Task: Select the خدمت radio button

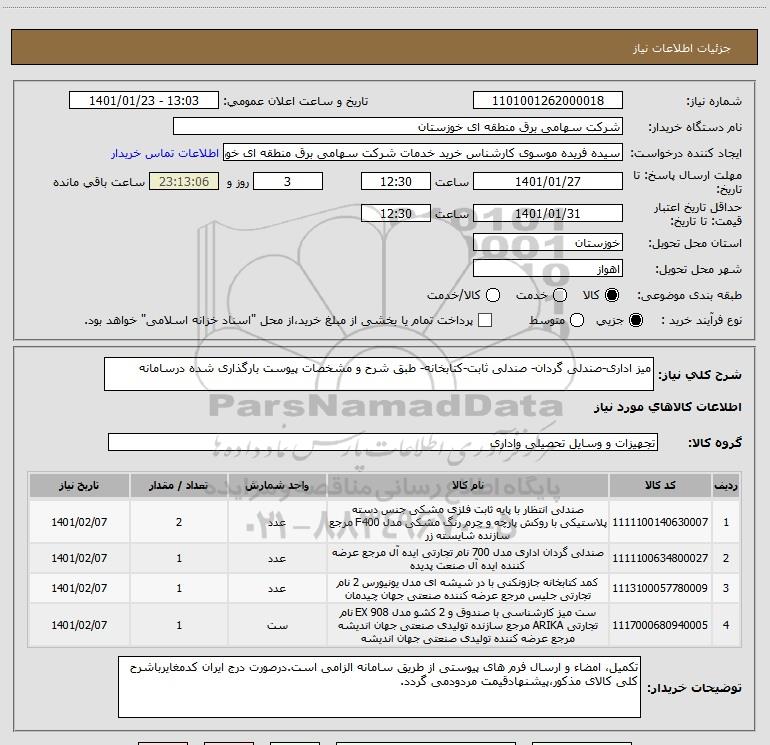Action: tap(559, 295)
